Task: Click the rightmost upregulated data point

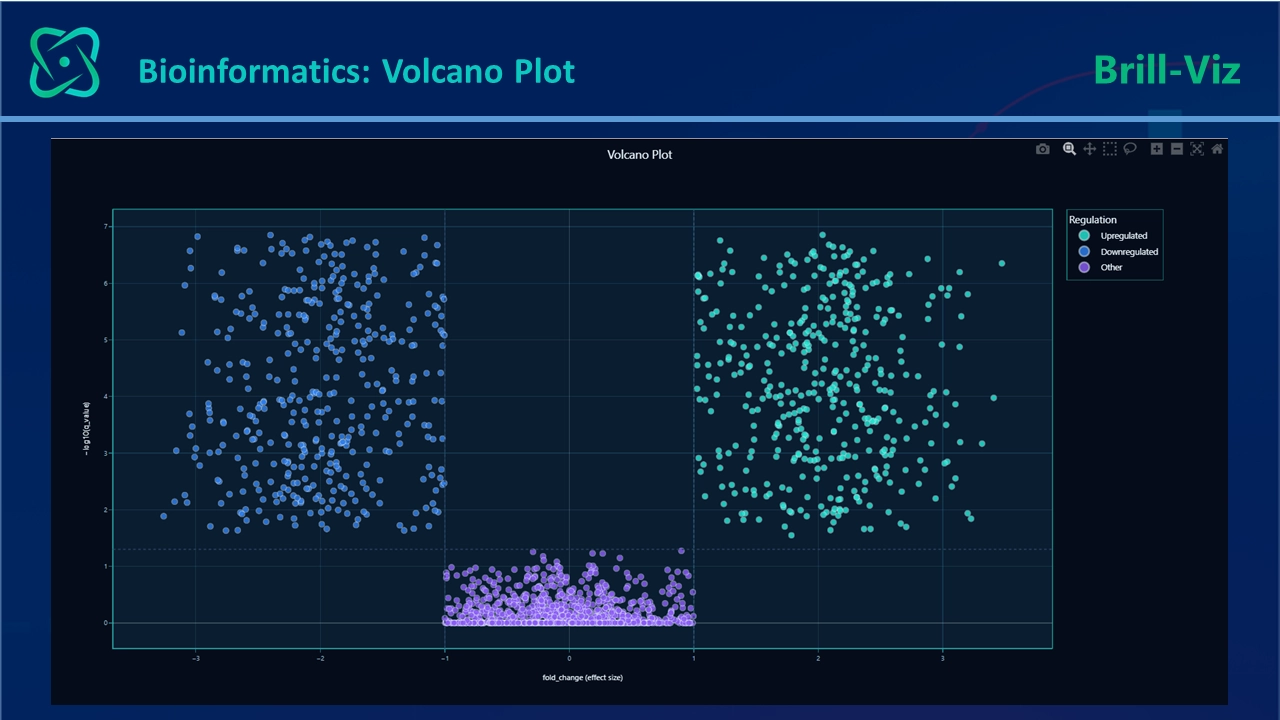Action: click(x=1002, y=264)
